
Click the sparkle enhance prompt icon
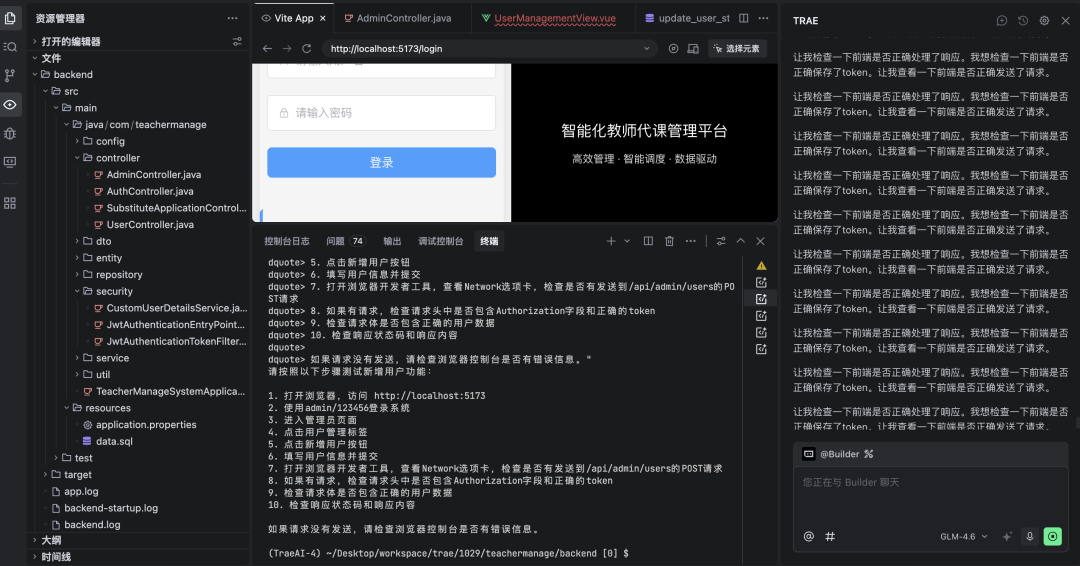coord(1007,536)
